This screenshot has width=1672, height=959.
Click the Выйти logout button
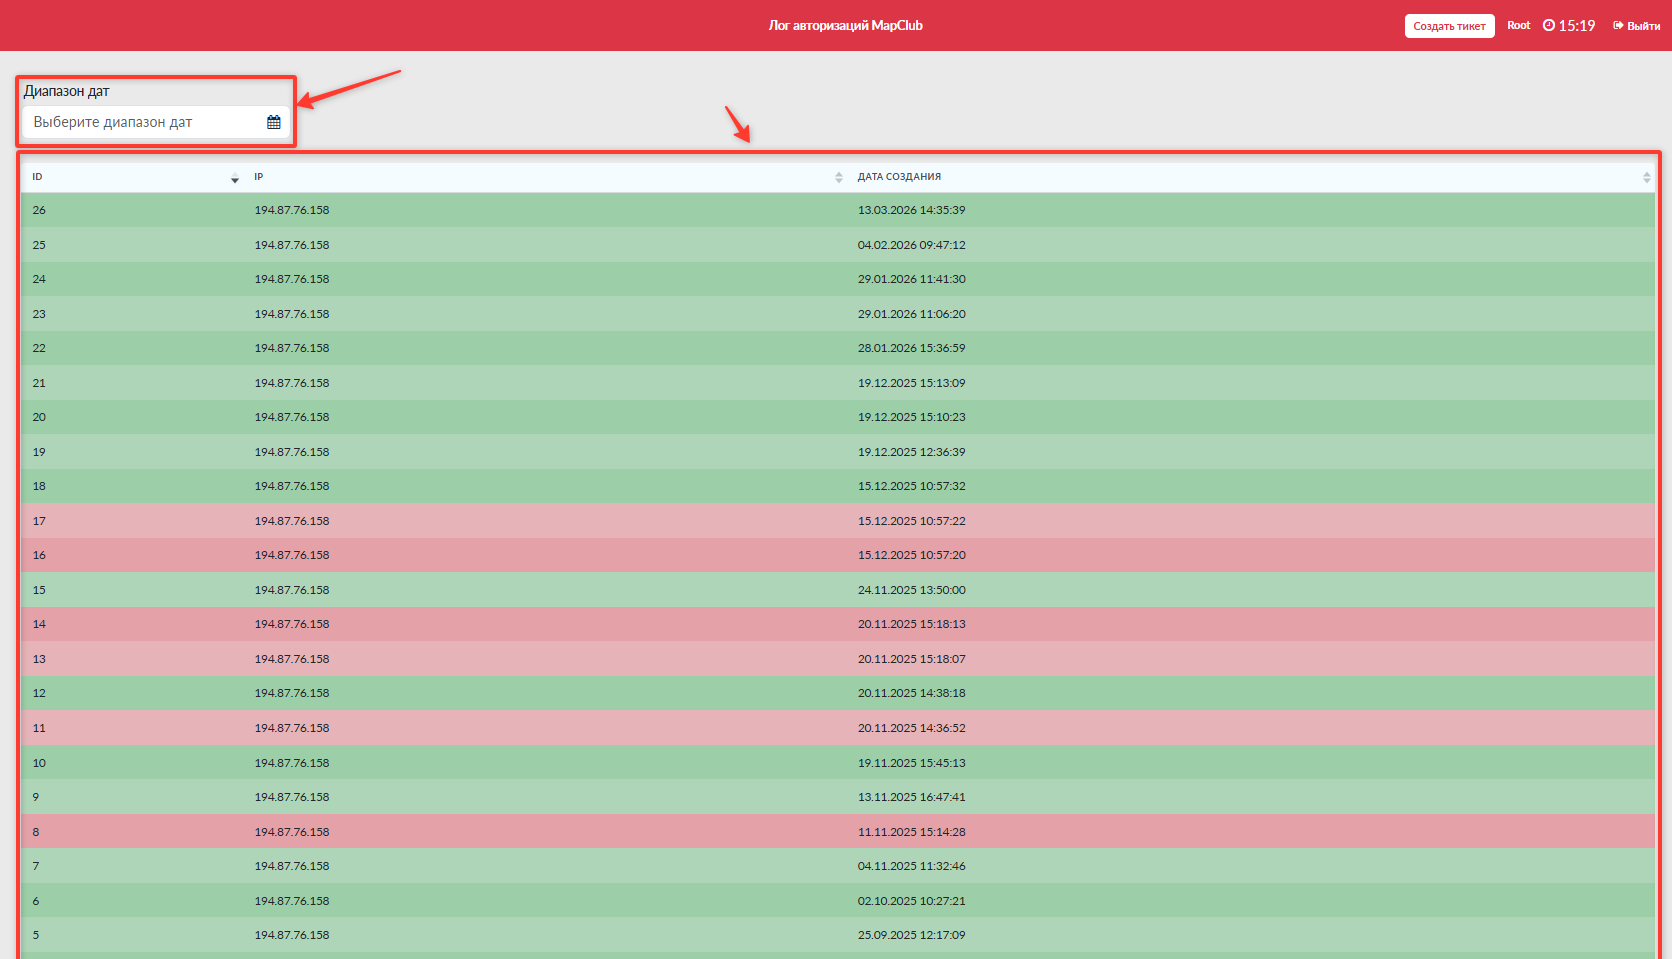(1636, 26)
